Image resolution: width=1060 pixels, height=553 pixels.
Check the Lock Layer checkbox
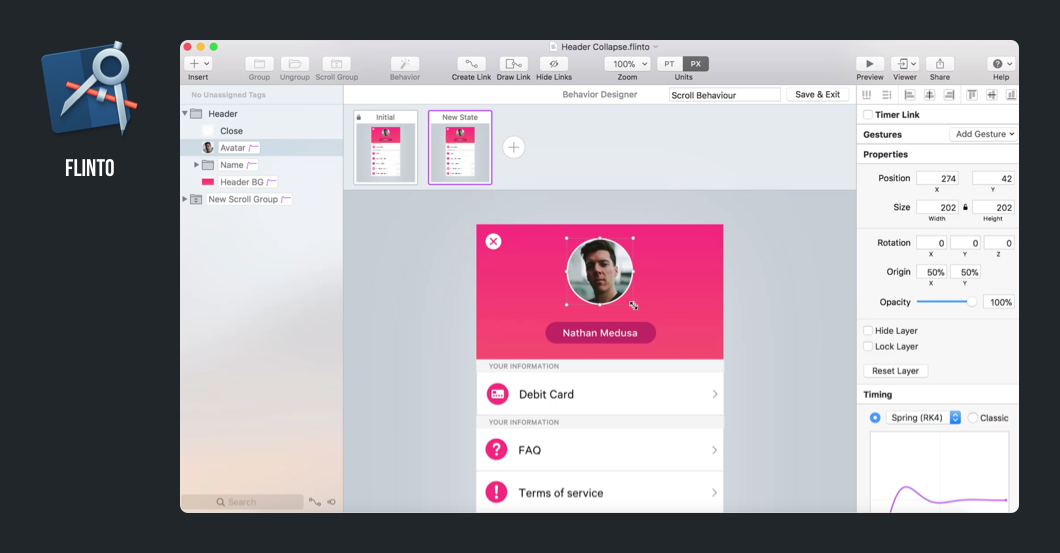coord(867,346)
